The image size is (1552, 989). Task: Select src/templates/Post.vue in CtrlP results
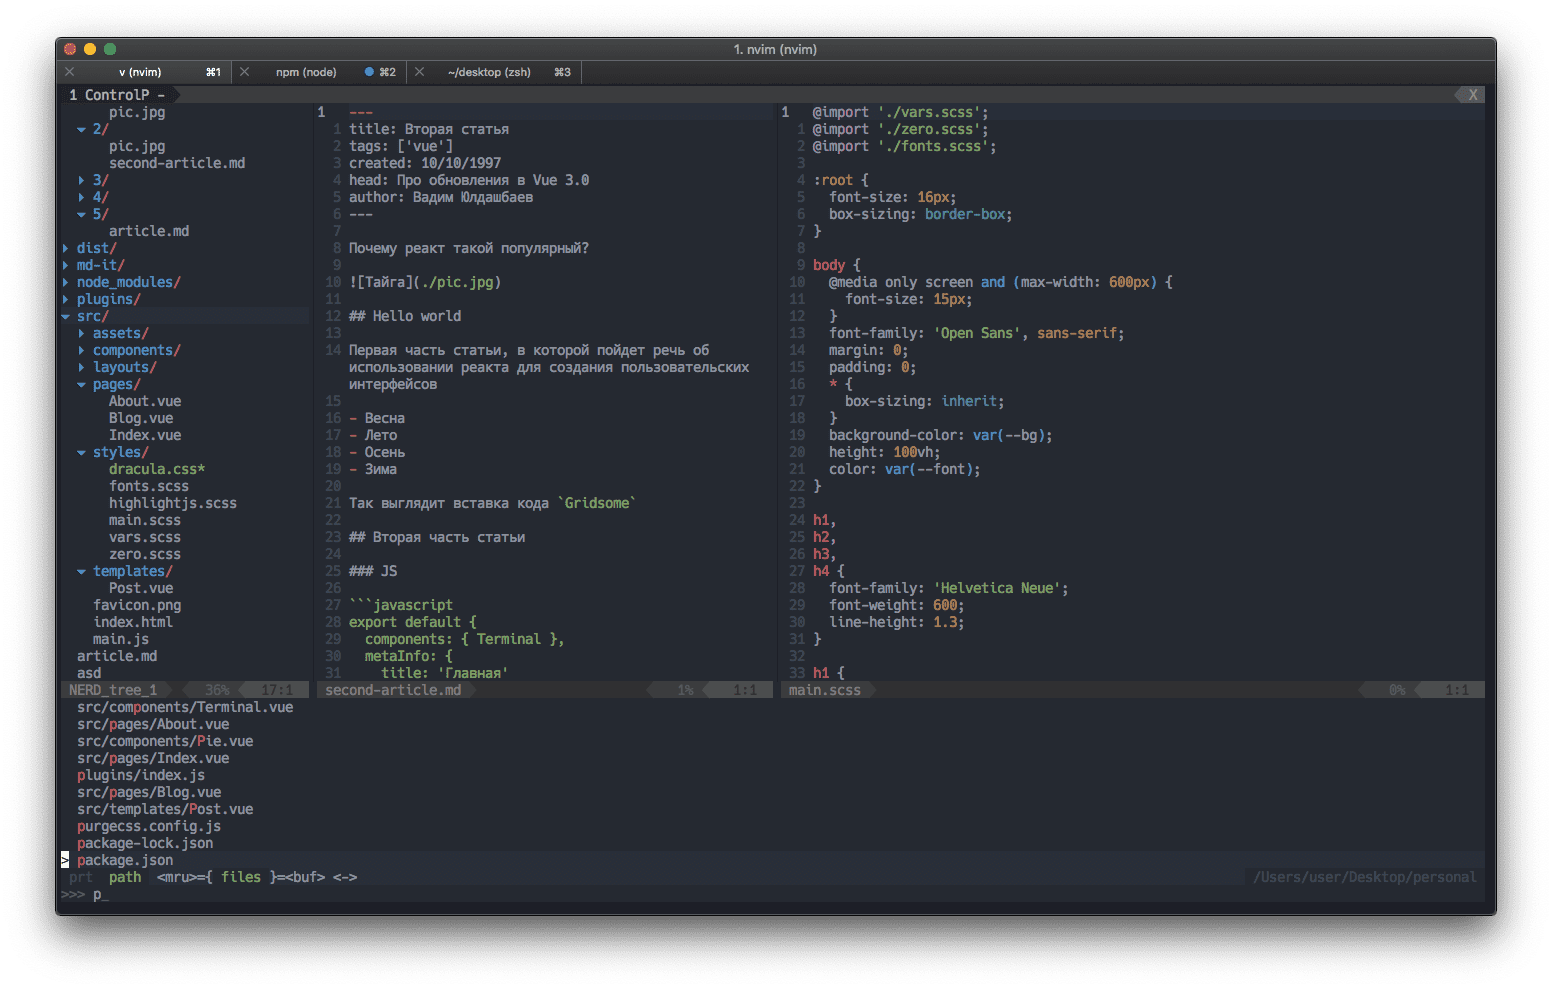click(x=165, y=809)
